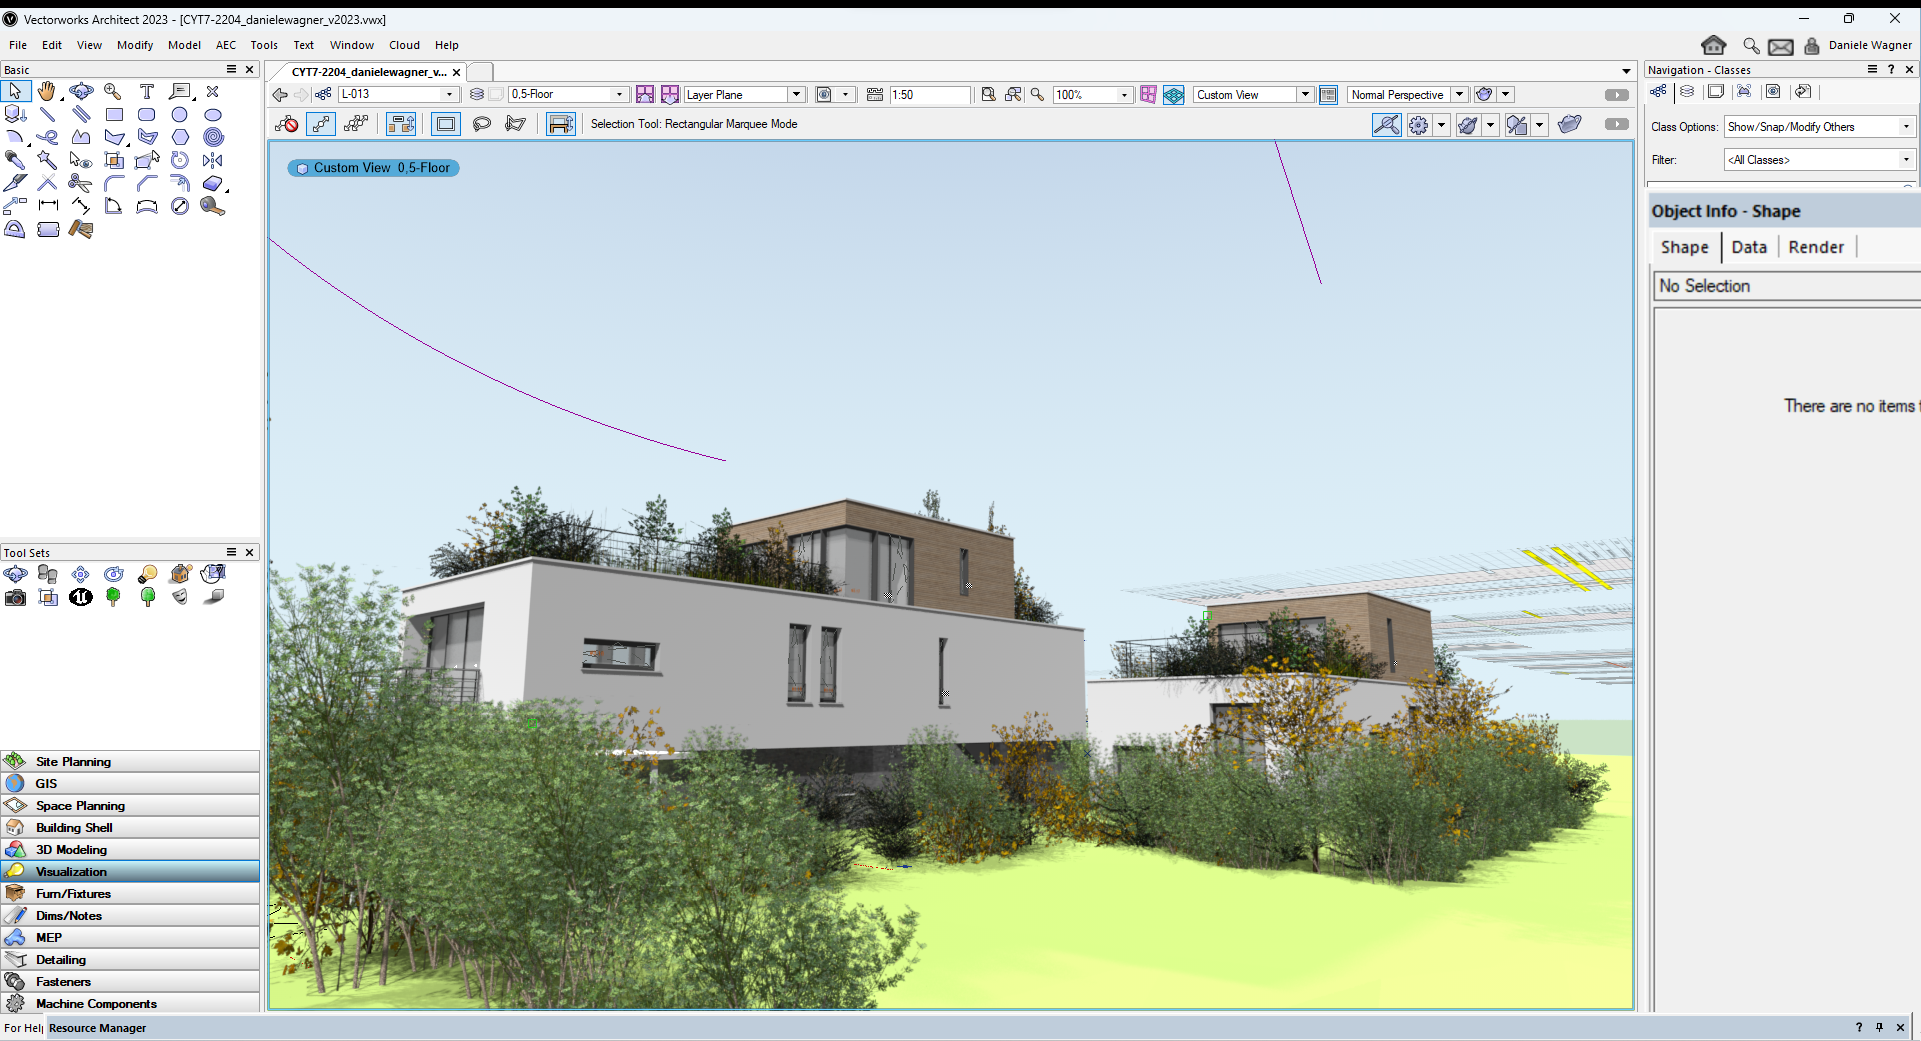Open the AEC menu

point(226,45)
